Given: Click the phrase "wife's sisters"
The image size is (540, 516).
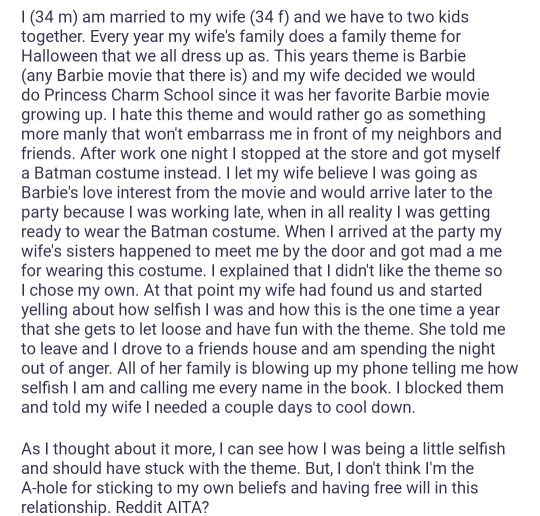Looking at the screenshot, I should [x=68, y=251].
